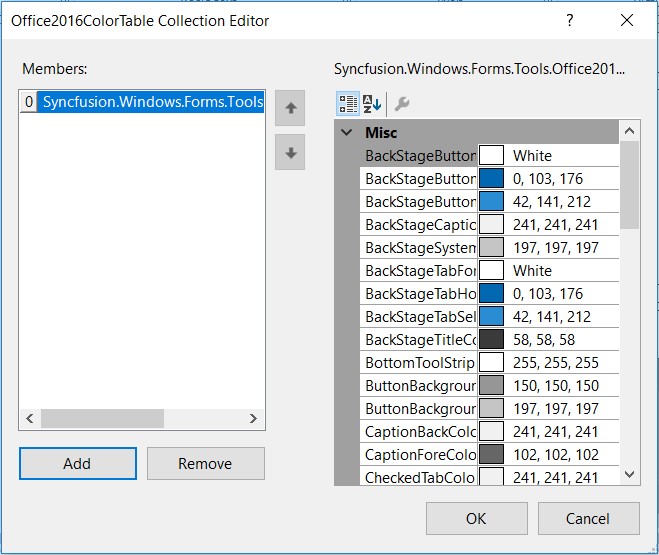Click the property grid vertical scrollbar thumb
Image resolution: width=659 pixels, height=555 pixels.
[629, 185]
